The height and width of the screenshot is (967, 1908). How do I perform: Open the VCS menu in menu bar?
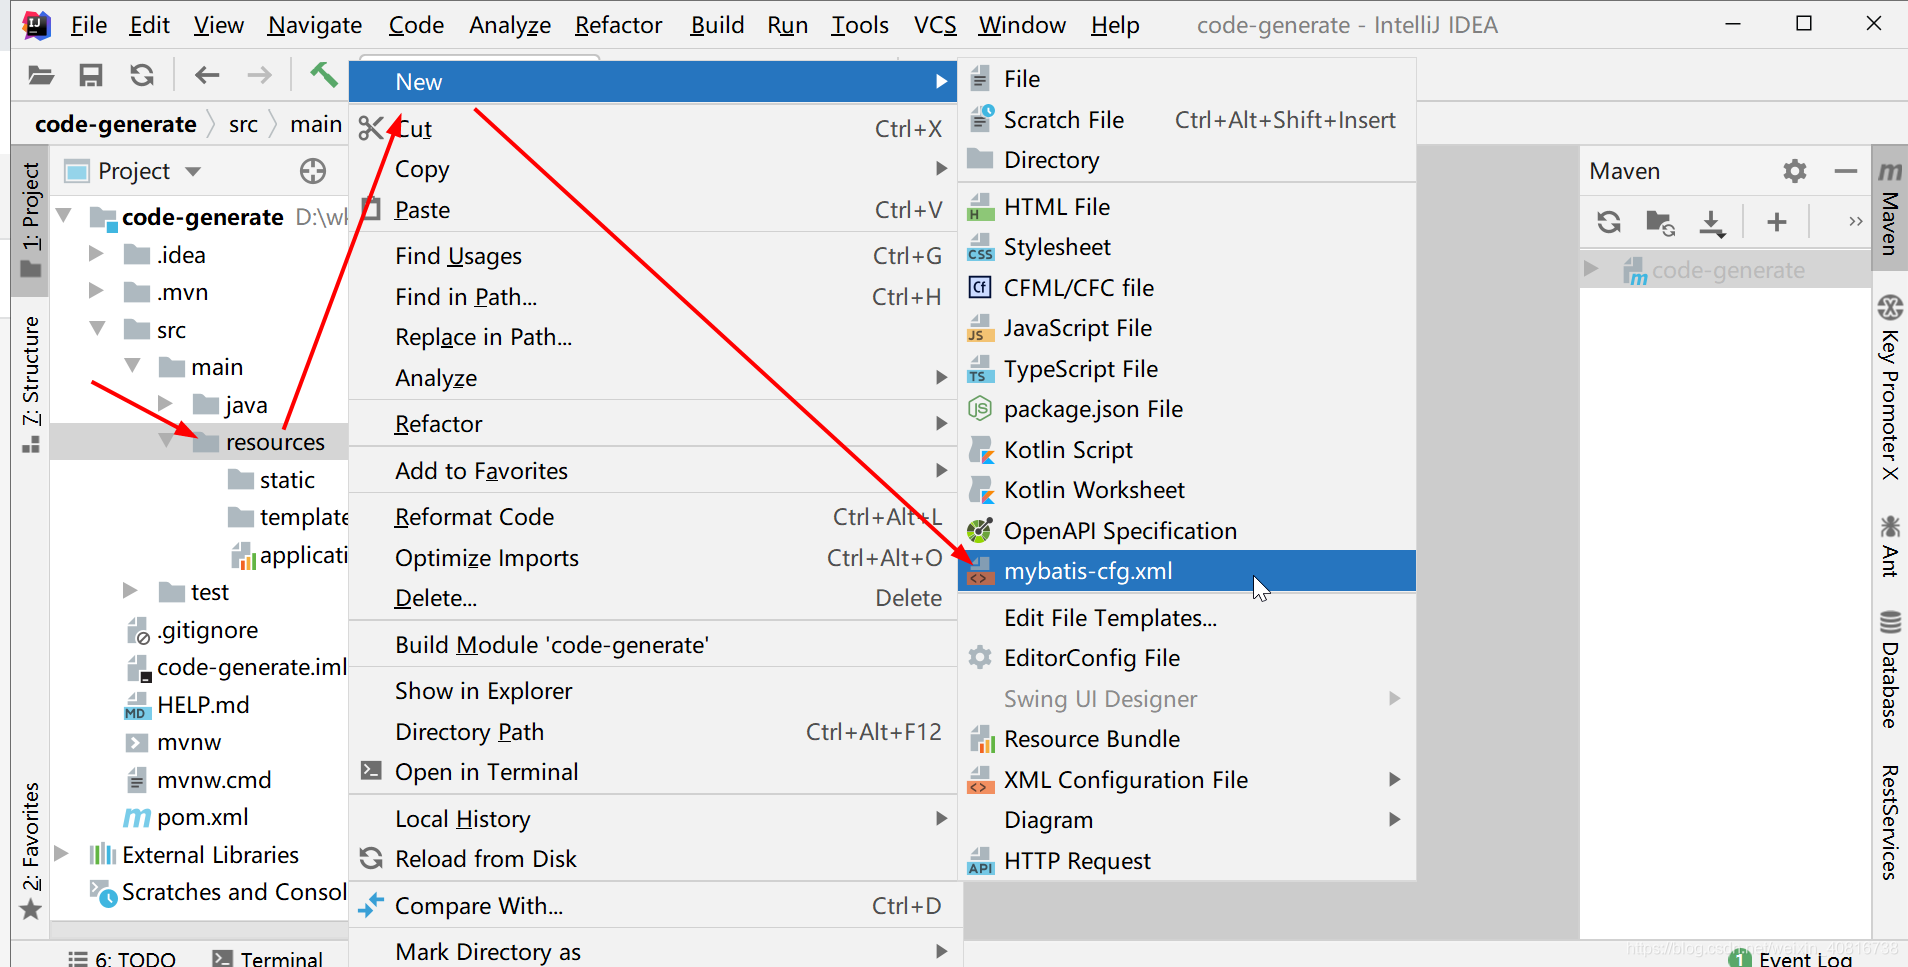[x=935, y=25]
